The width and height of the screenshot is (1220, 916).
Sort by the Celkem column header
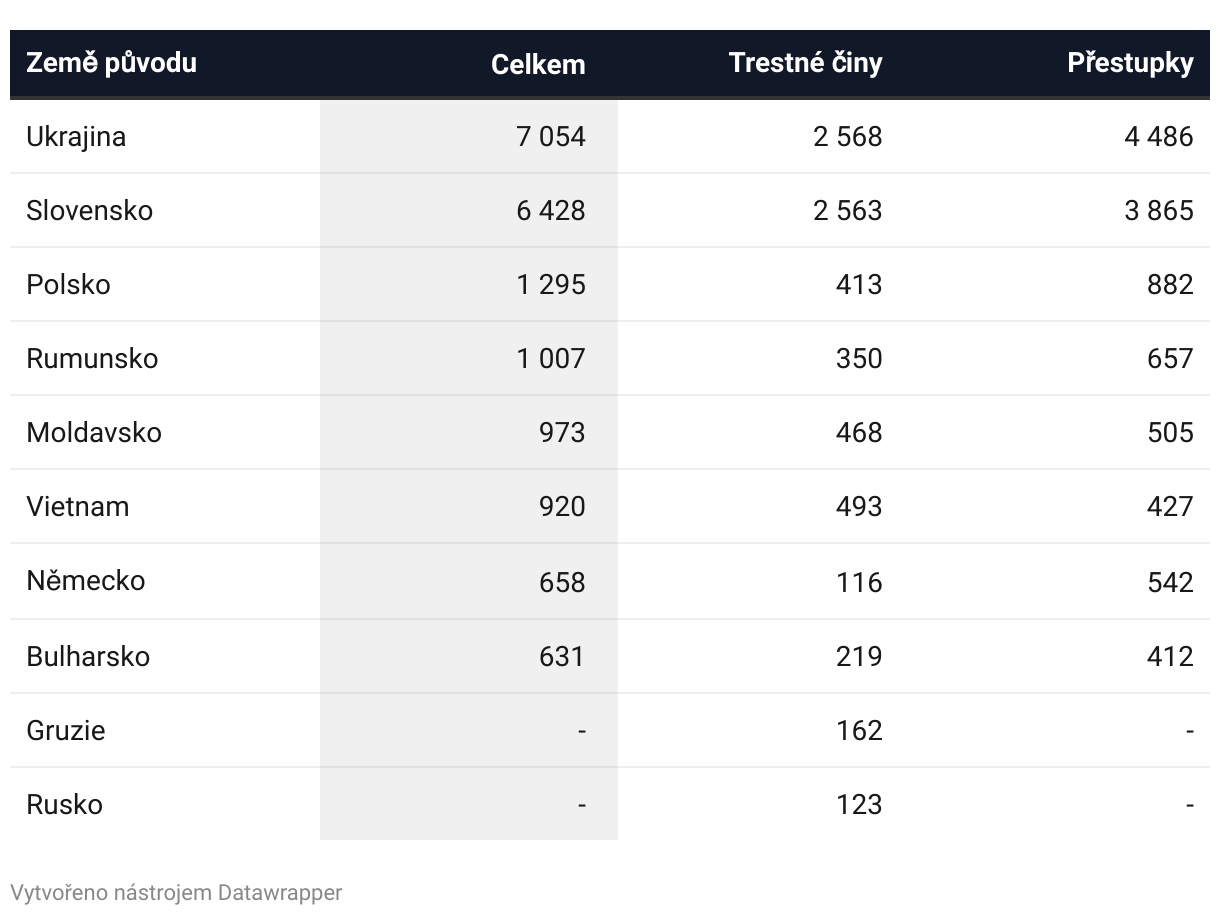(x=538, y=64)
